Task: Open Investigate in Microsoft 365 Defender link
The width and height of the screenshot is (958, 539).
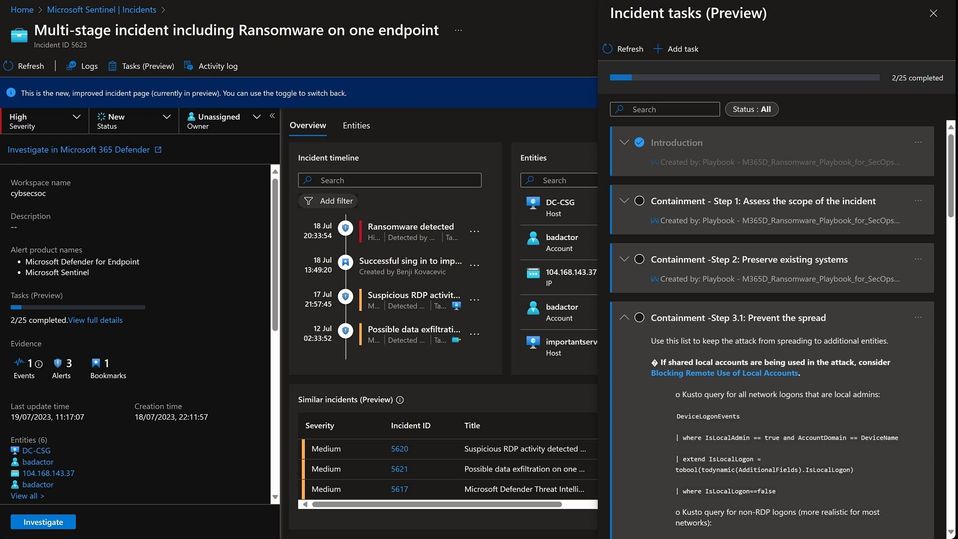Action: click(79, 150)
